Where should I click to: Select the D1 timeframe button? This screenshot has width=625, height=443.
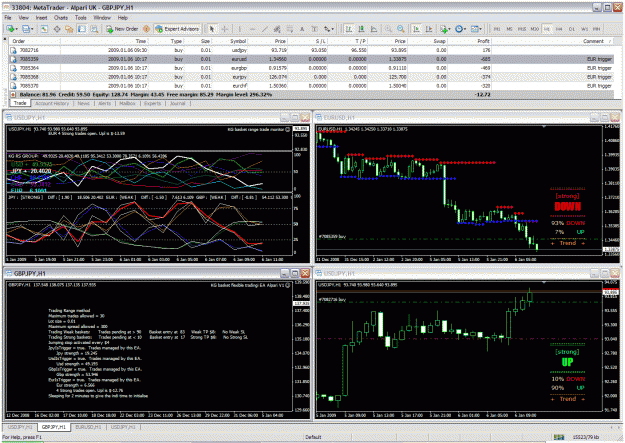pos(572,29)
